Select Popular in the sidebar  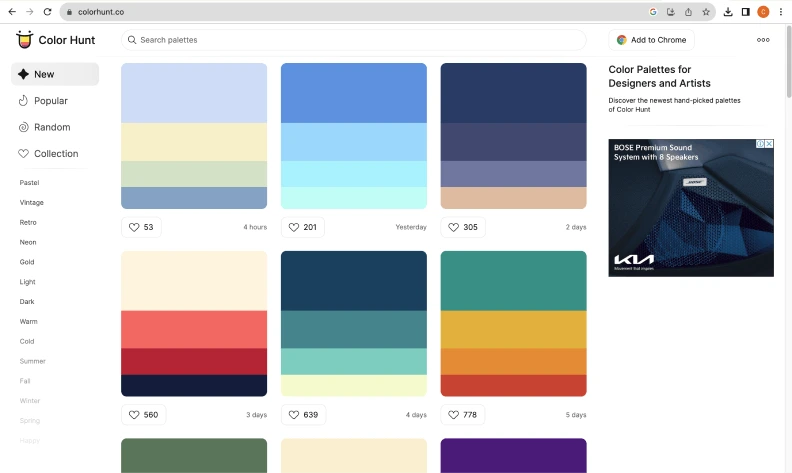point(50,101)
